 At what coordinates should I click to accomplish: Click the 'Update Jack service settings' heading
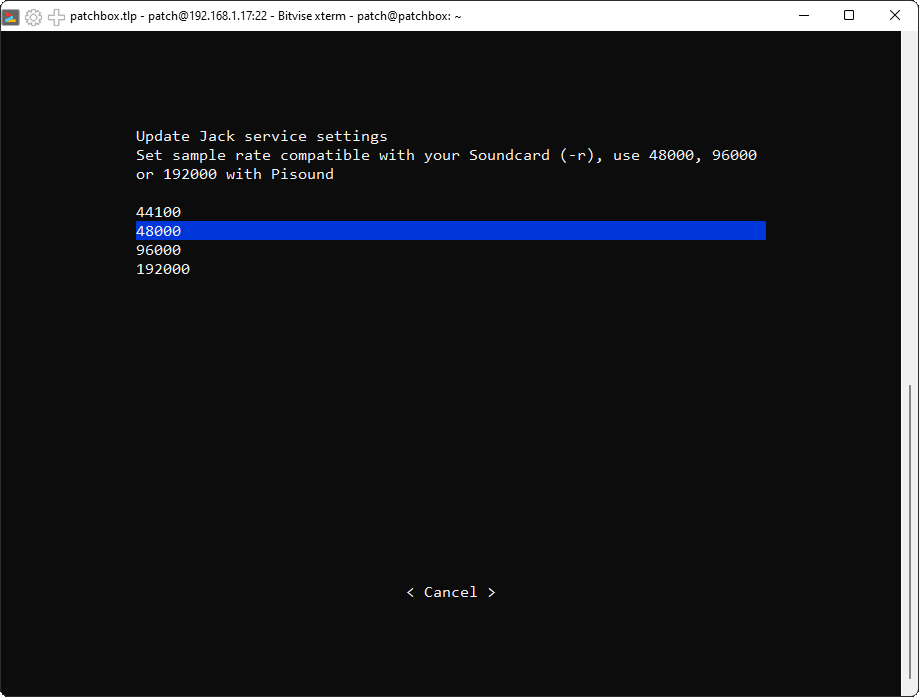[x=261, y=136]
